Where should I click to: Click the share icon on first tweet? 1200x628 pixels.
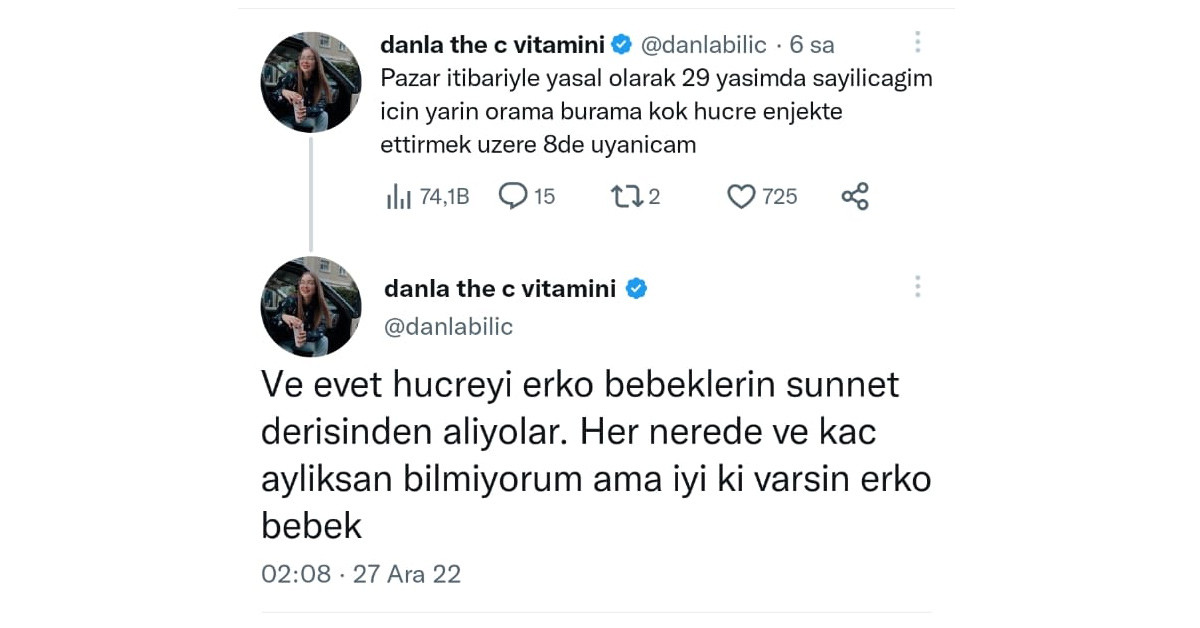pos(855,196)
